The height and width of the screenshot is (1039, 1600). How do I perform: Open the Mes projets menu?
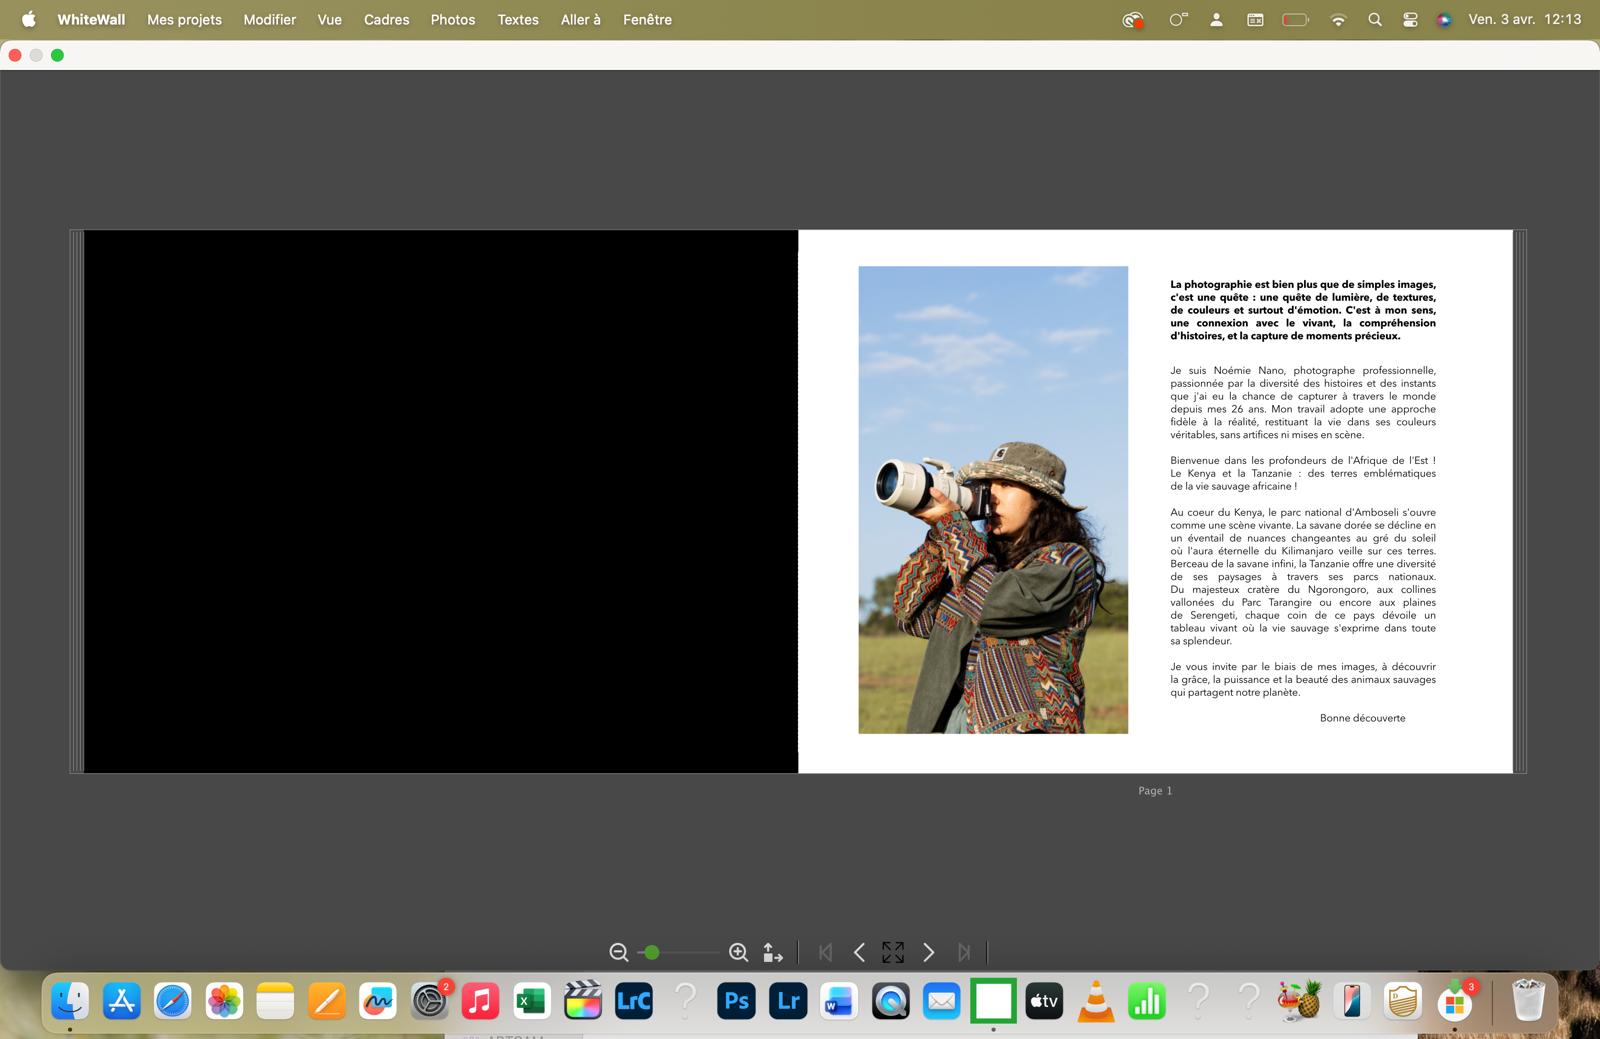[x=184, y=20]
